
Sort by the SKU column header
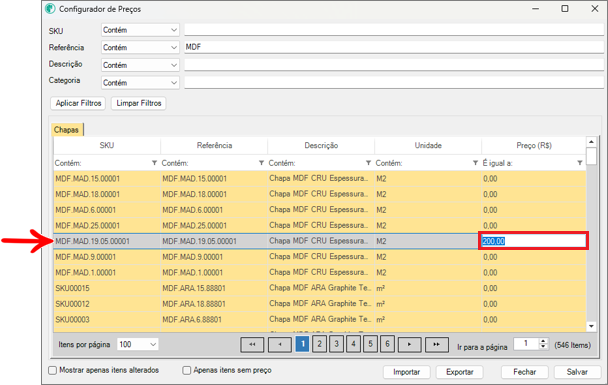click(x=107, y=145)
